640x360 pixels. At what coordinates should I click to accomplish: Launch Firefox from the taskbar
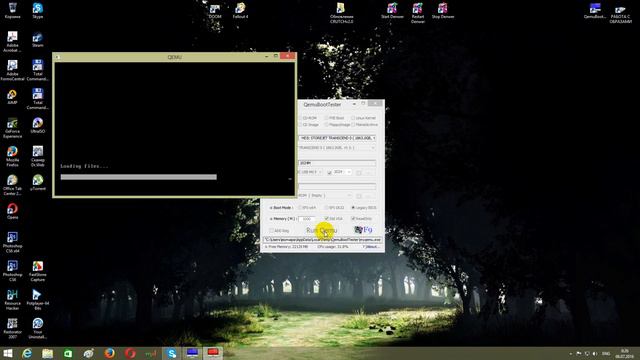109,353
